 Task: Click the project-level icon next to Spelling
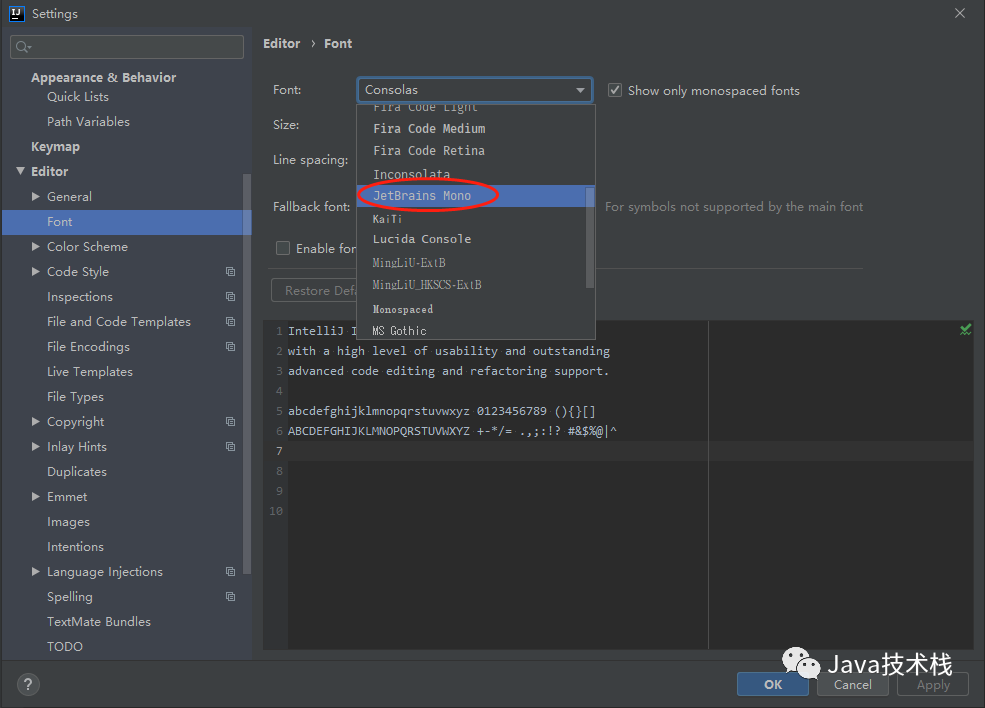click(231, 597)
